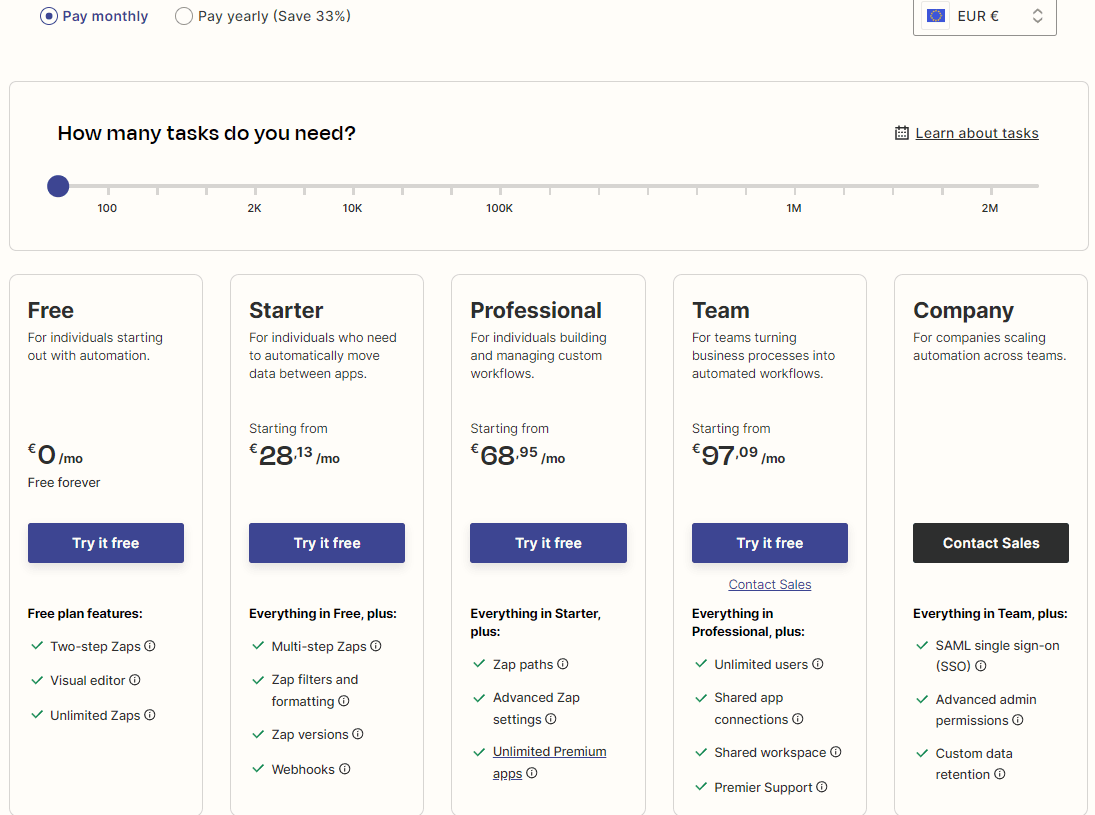Show info for Custom data retention
This screenshot has width=1095, height=815.
999,774
